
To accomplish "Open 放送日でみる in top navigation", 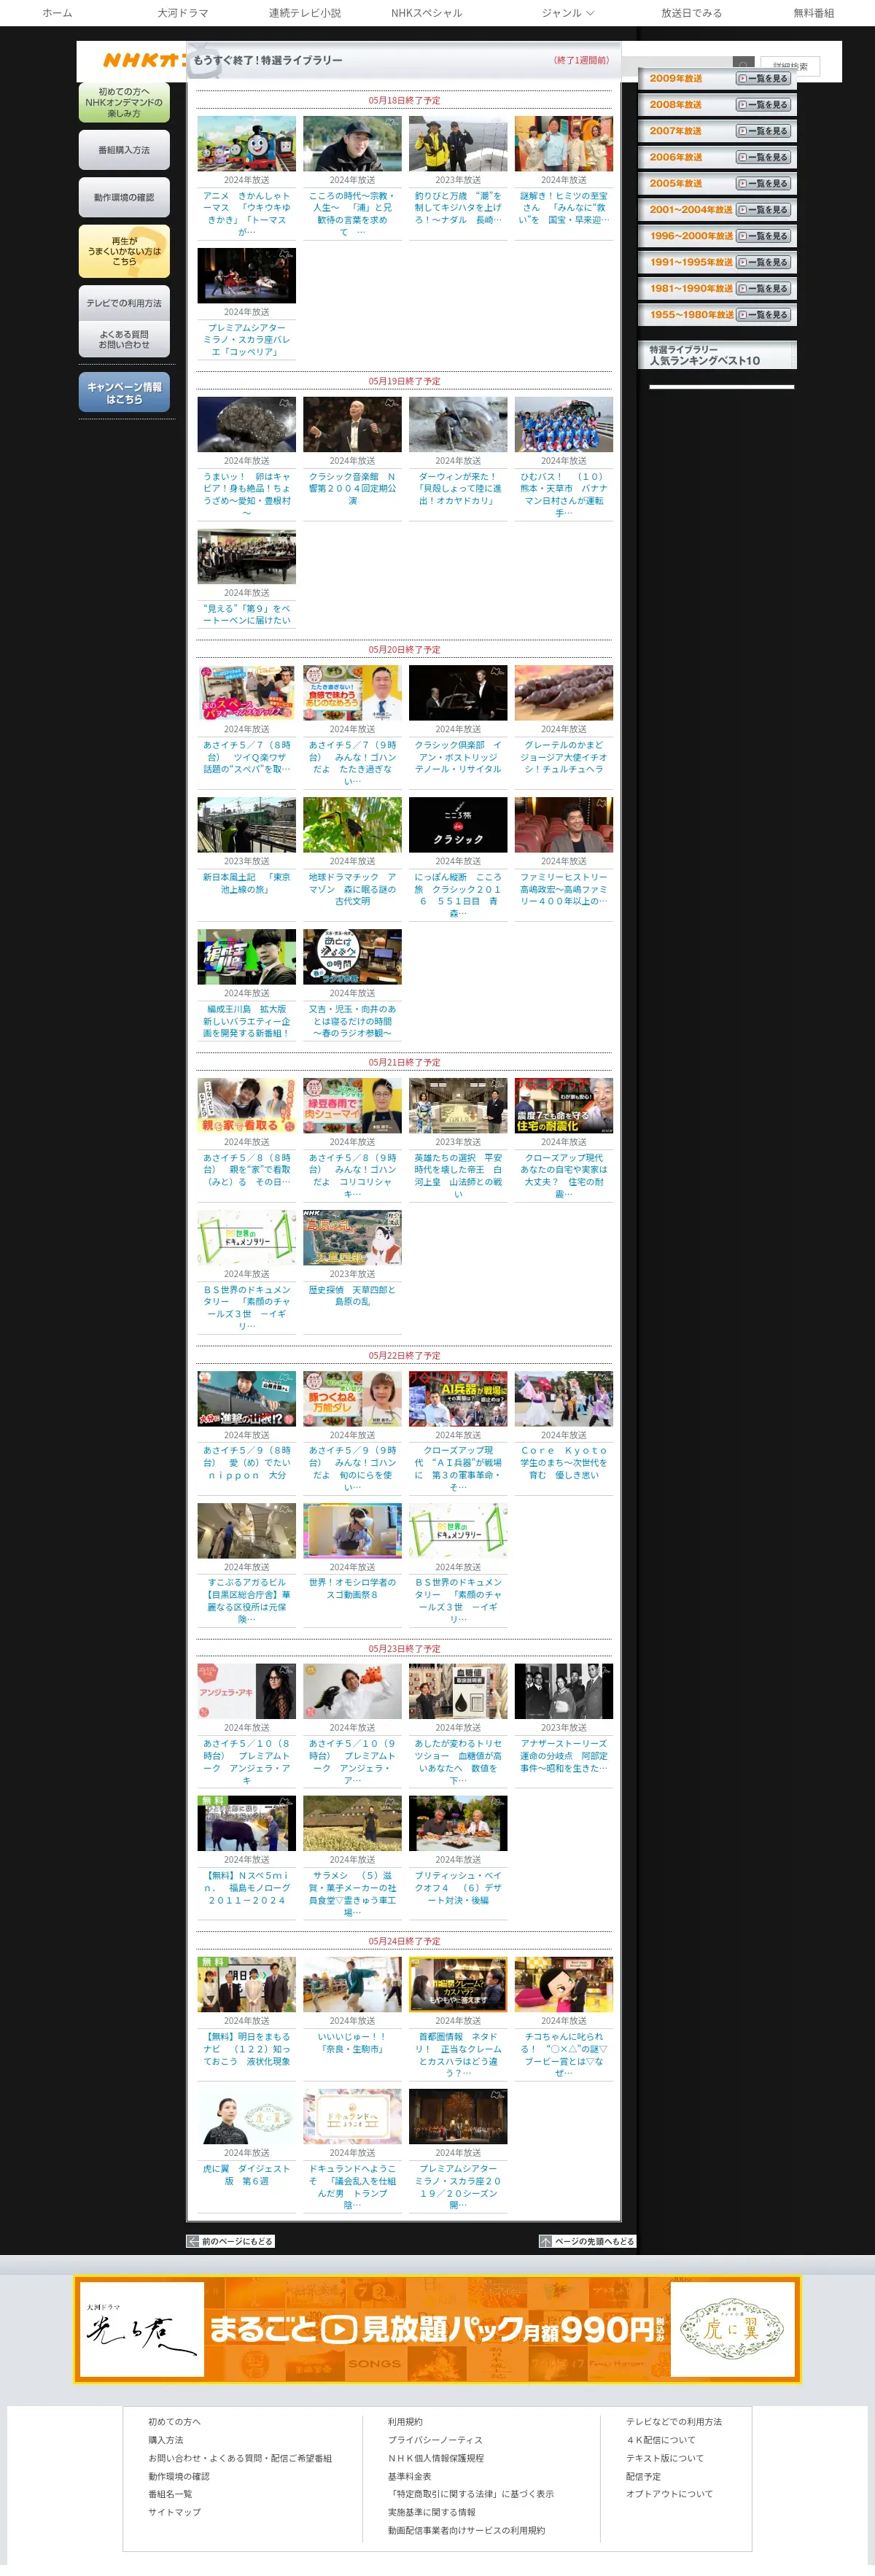I will pos(691,13).
